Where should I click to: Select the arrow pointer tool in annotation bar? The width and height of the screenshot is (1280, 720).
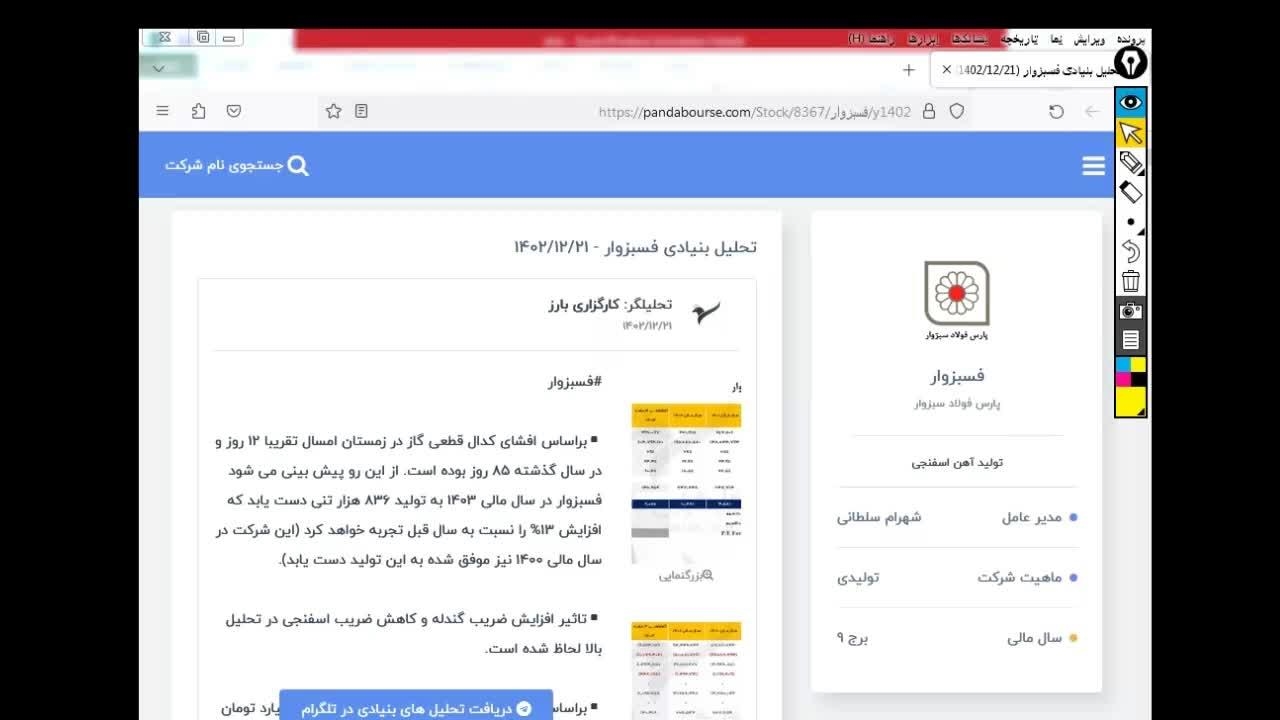tap(1131, 132)
